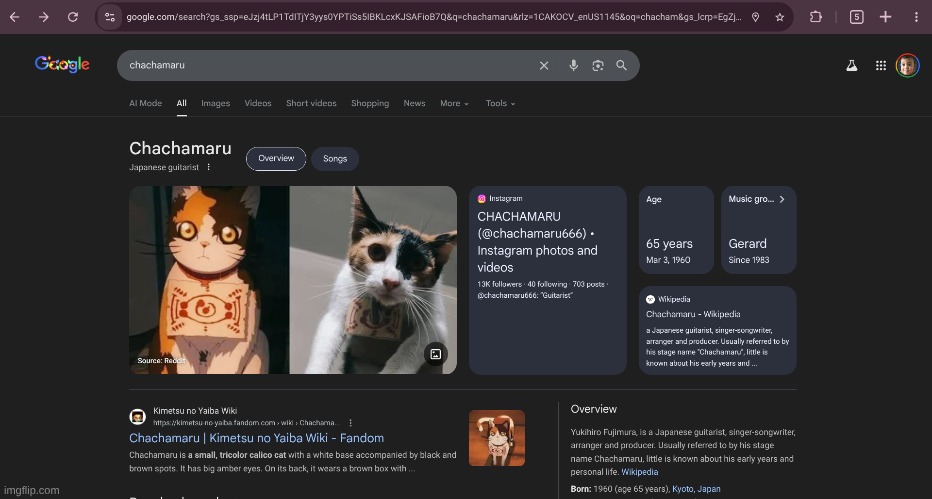Image resolution: width=932 pixels, height=499 pixels.
Task: Open the browser extensions puzzle icon
Action: 816,17
